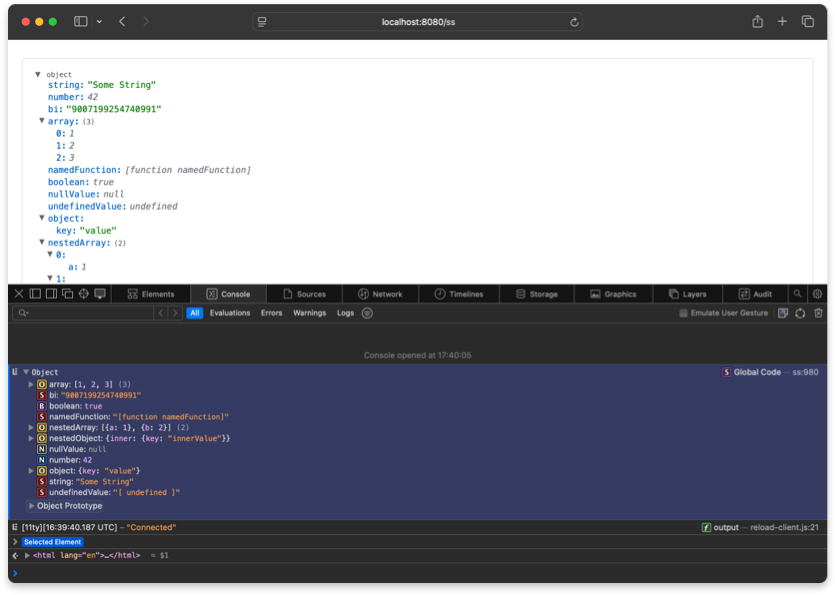
Task: Switch to the Graphics tab
Action: pos(613,294)
